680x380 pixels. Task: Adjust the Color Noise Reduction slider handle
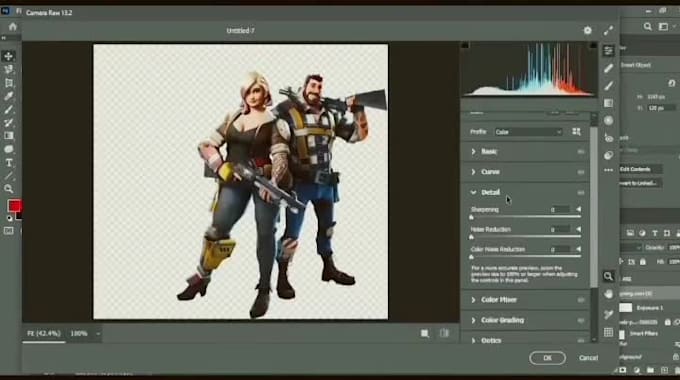click(471, 257)
